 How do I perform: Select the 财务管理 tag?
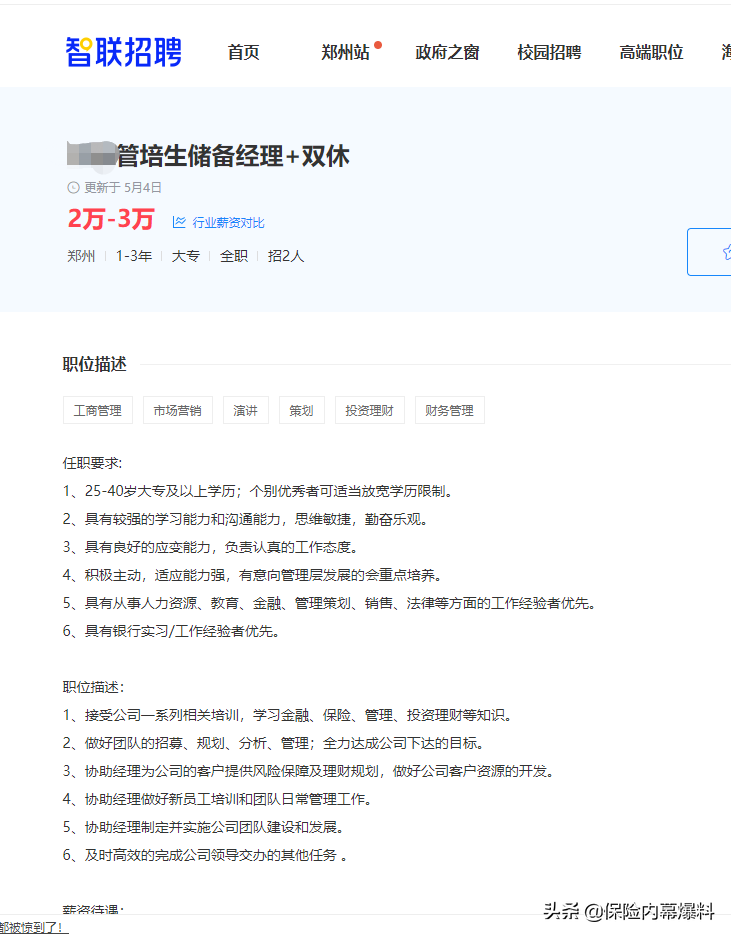(449, 410)
